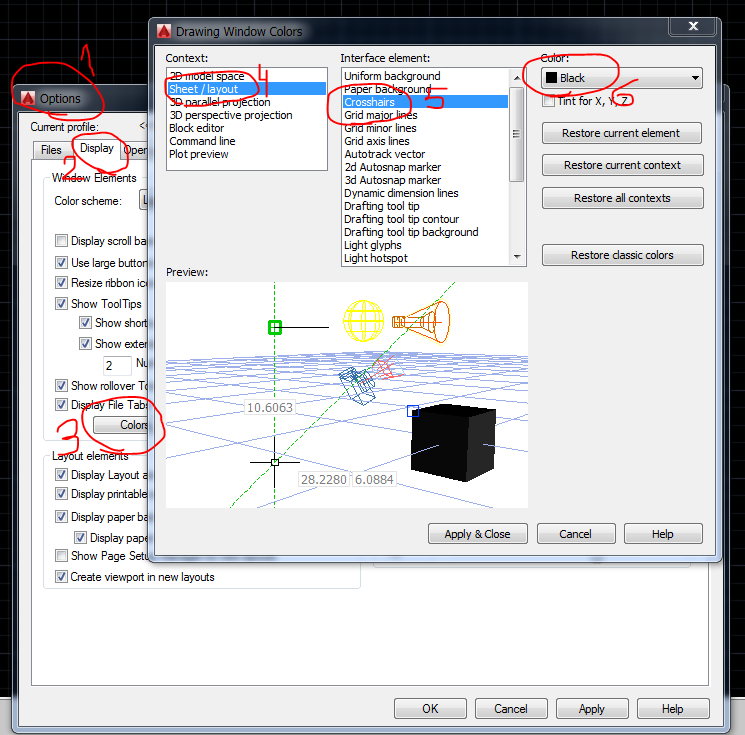Viewport: 745px width, 735px height.
Task: Click Apply in the Options dialog
Action: click(x=592, y=709)
